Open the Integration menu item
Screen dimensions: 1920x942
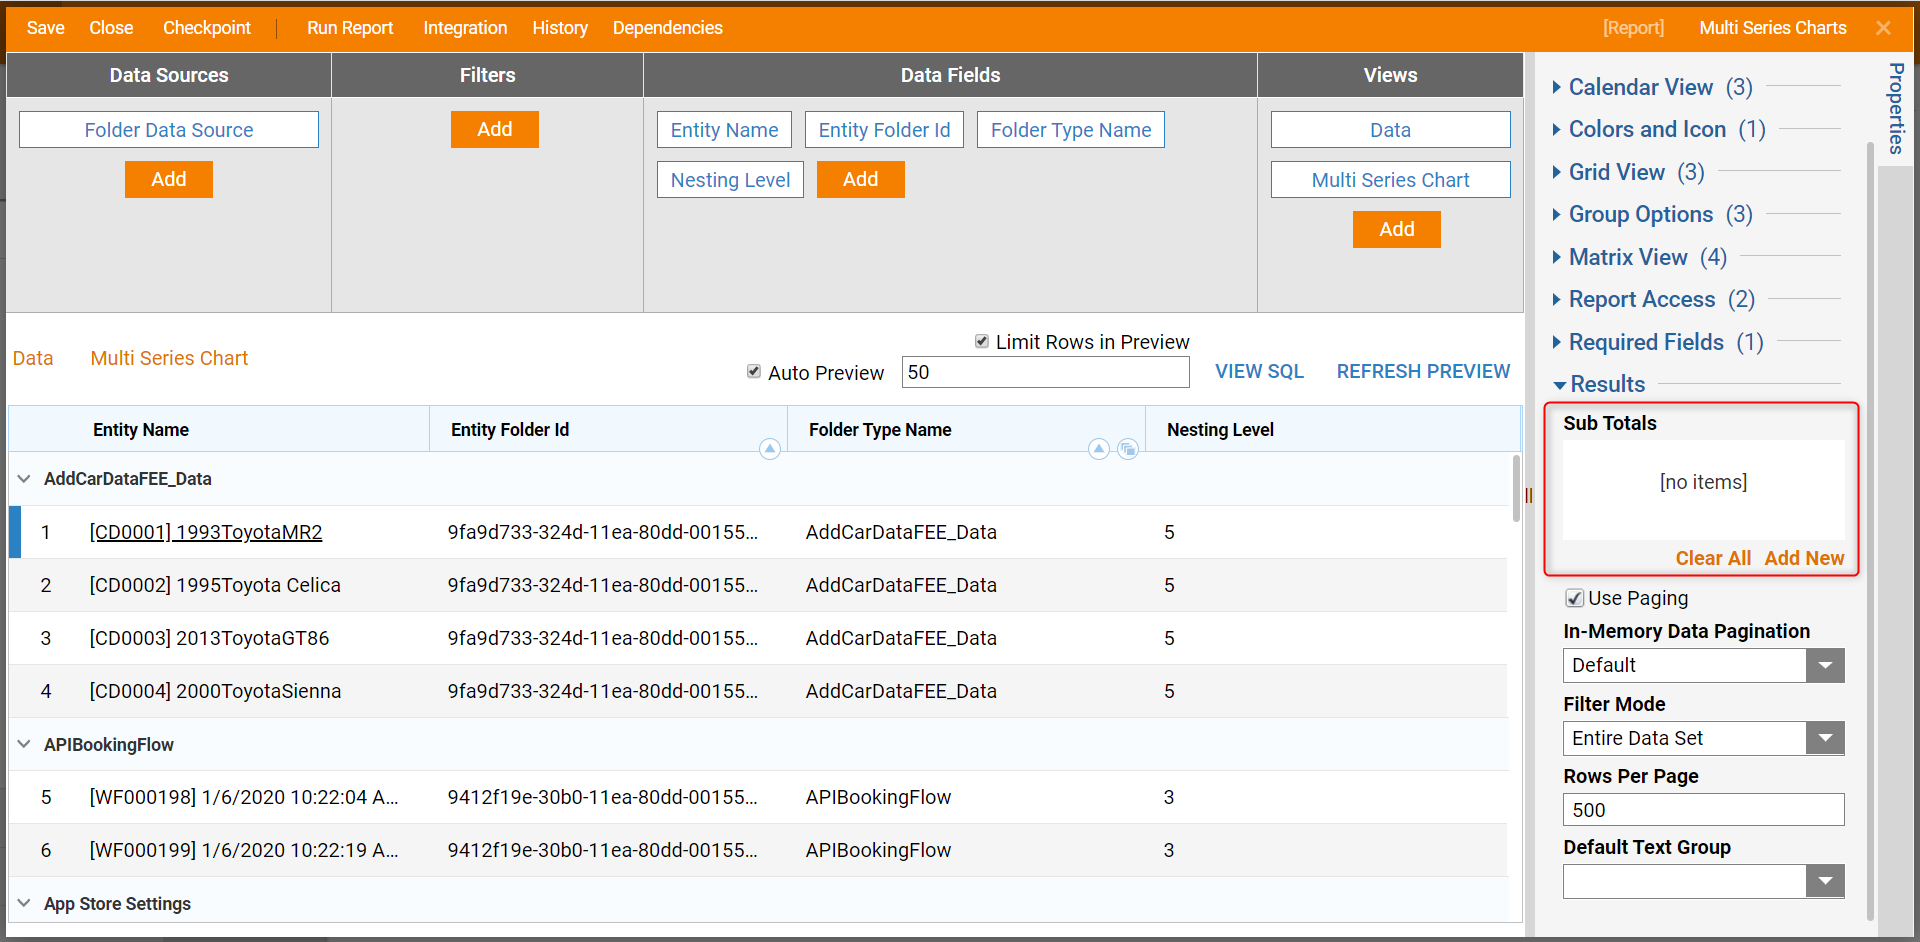tap(465, 28)
